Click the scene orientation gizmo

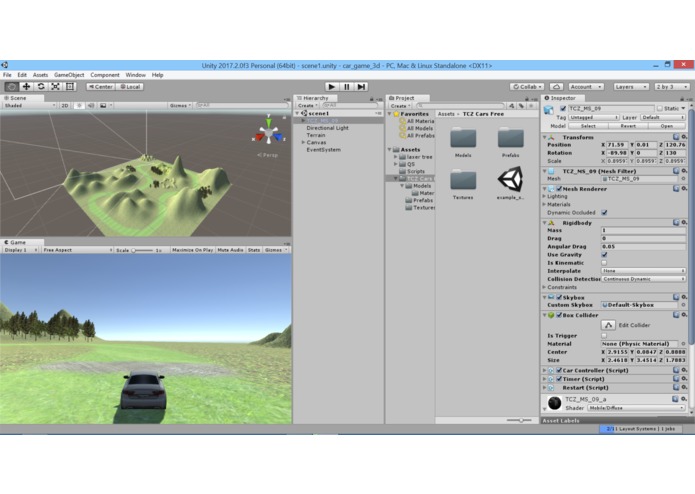coord(269,132)
